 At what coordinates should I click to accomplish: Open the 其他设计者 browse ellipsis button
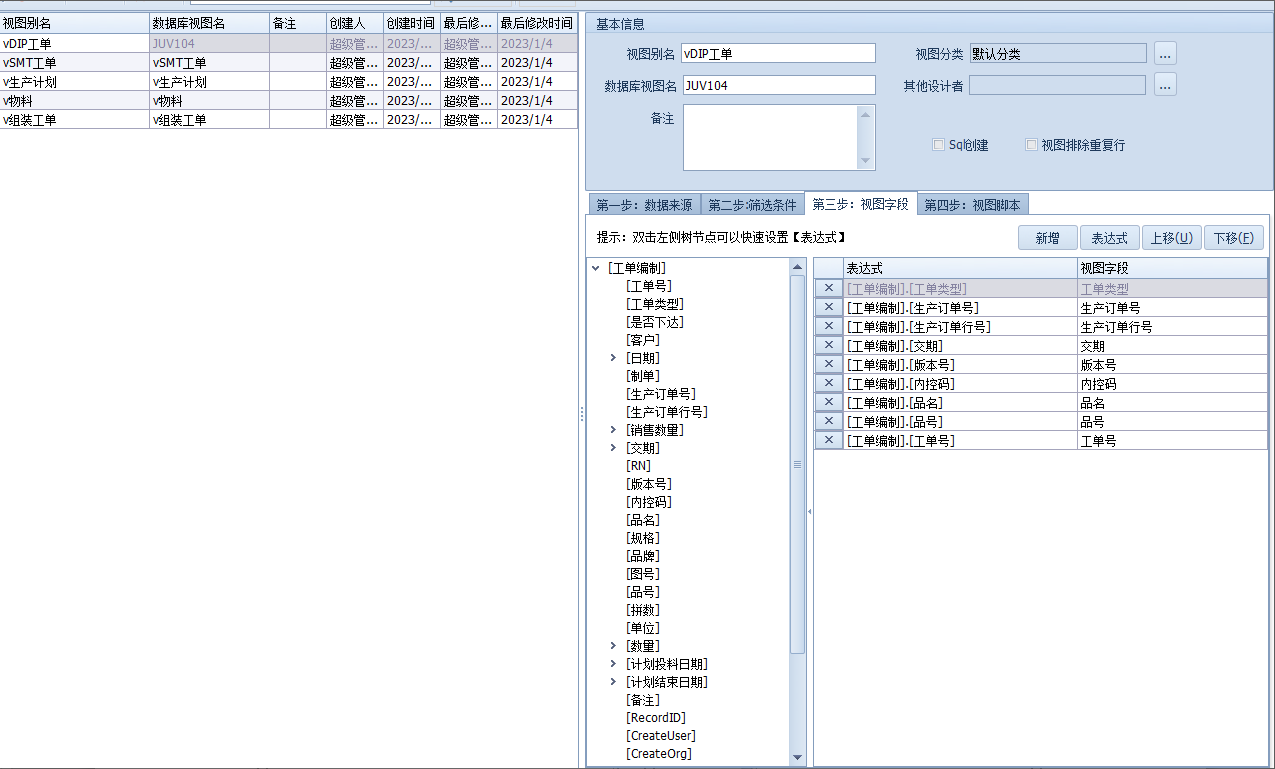pos(1165,86)
